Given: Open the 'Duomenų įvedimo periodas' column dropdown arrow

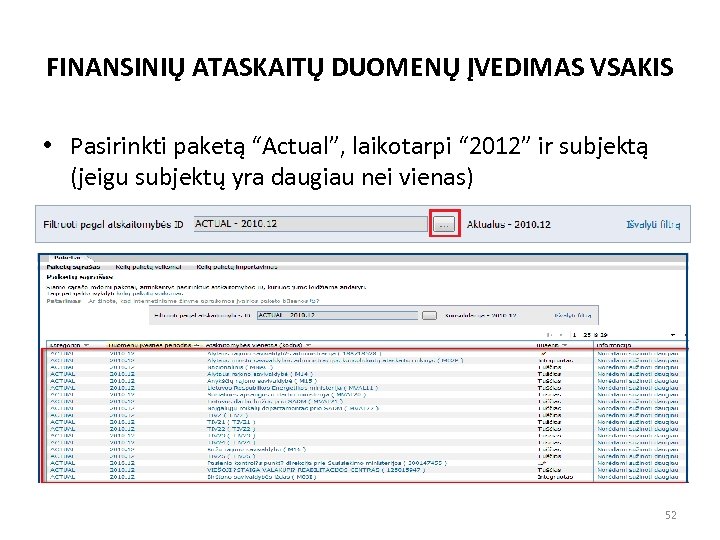Looking at the screenshot, I should pos(197,345).
